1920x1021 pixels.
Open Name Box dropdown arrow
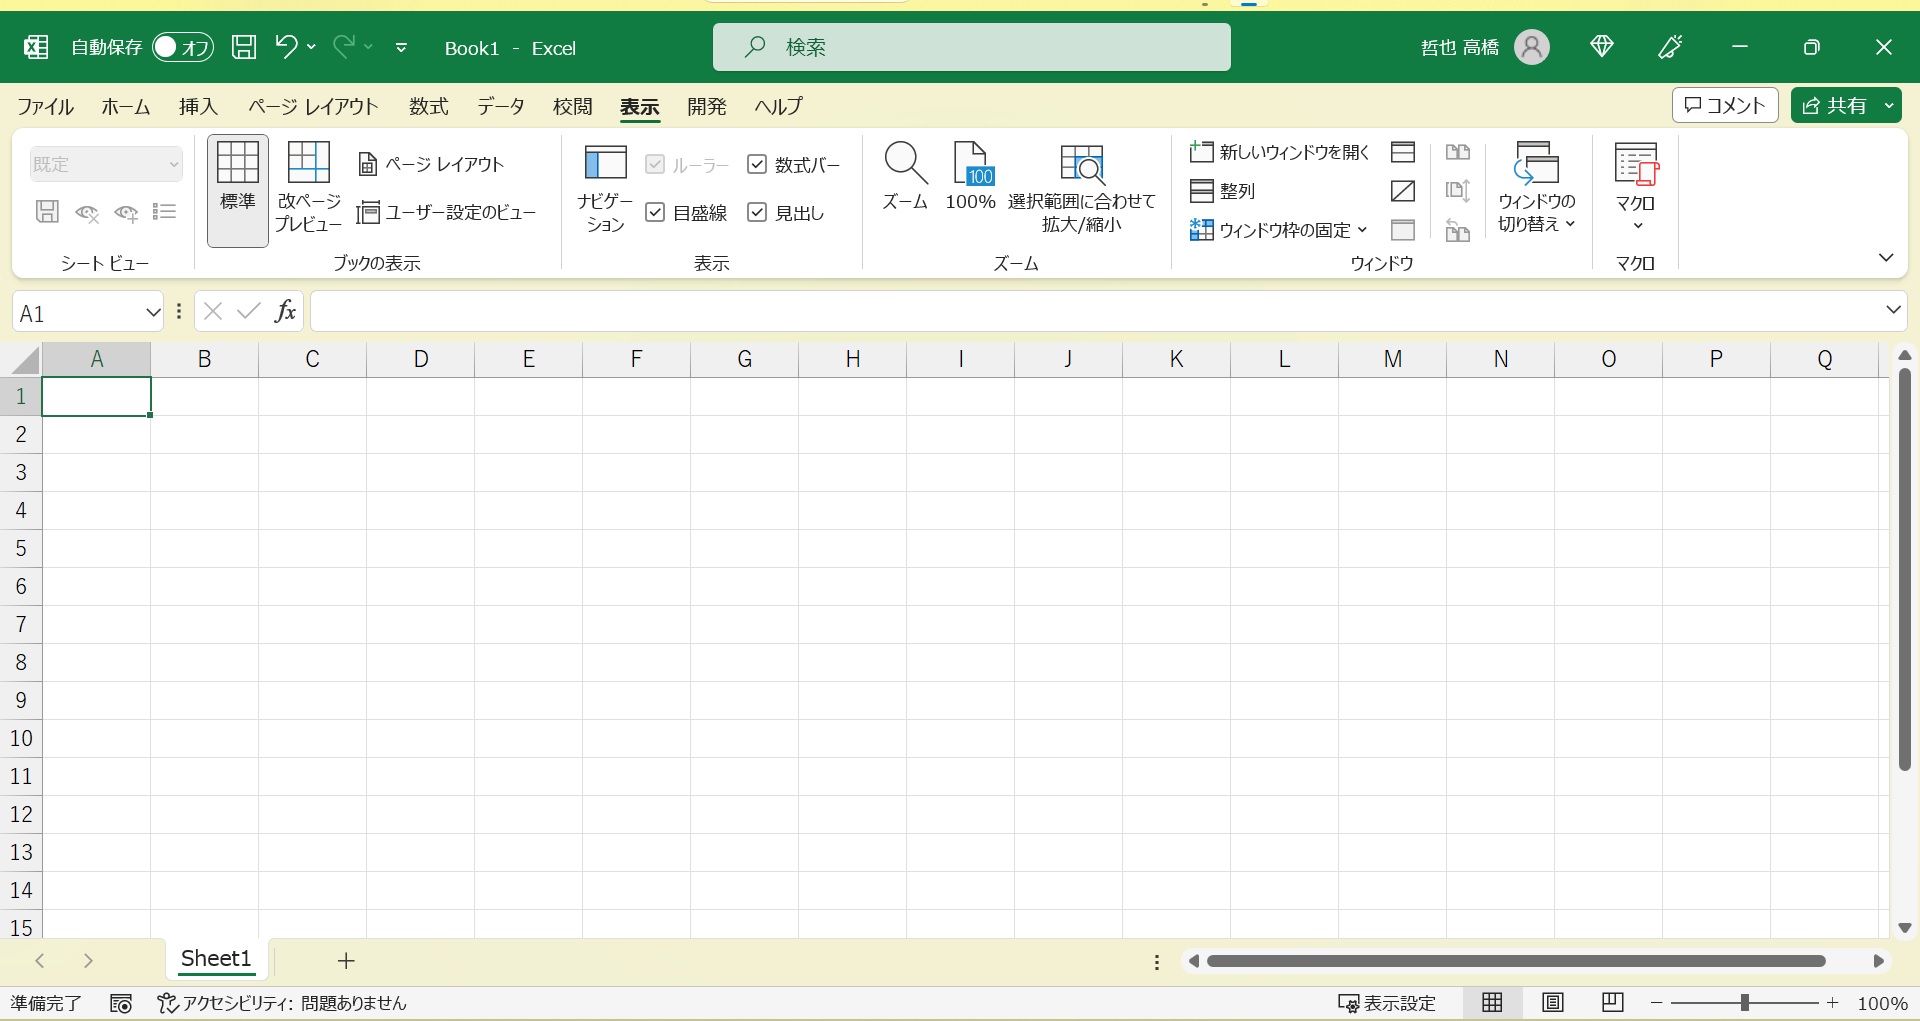[152, 313]
